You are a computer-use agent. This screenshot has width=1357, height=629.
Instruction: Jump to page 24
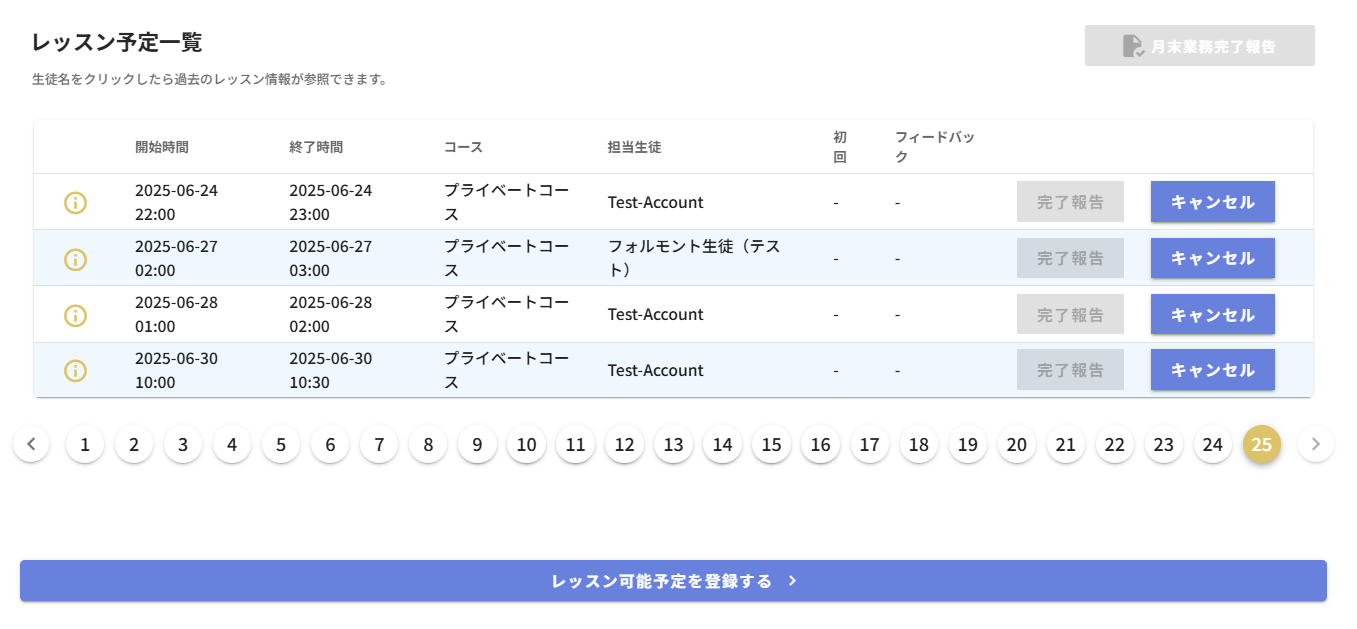click(x=1212, y=444)
